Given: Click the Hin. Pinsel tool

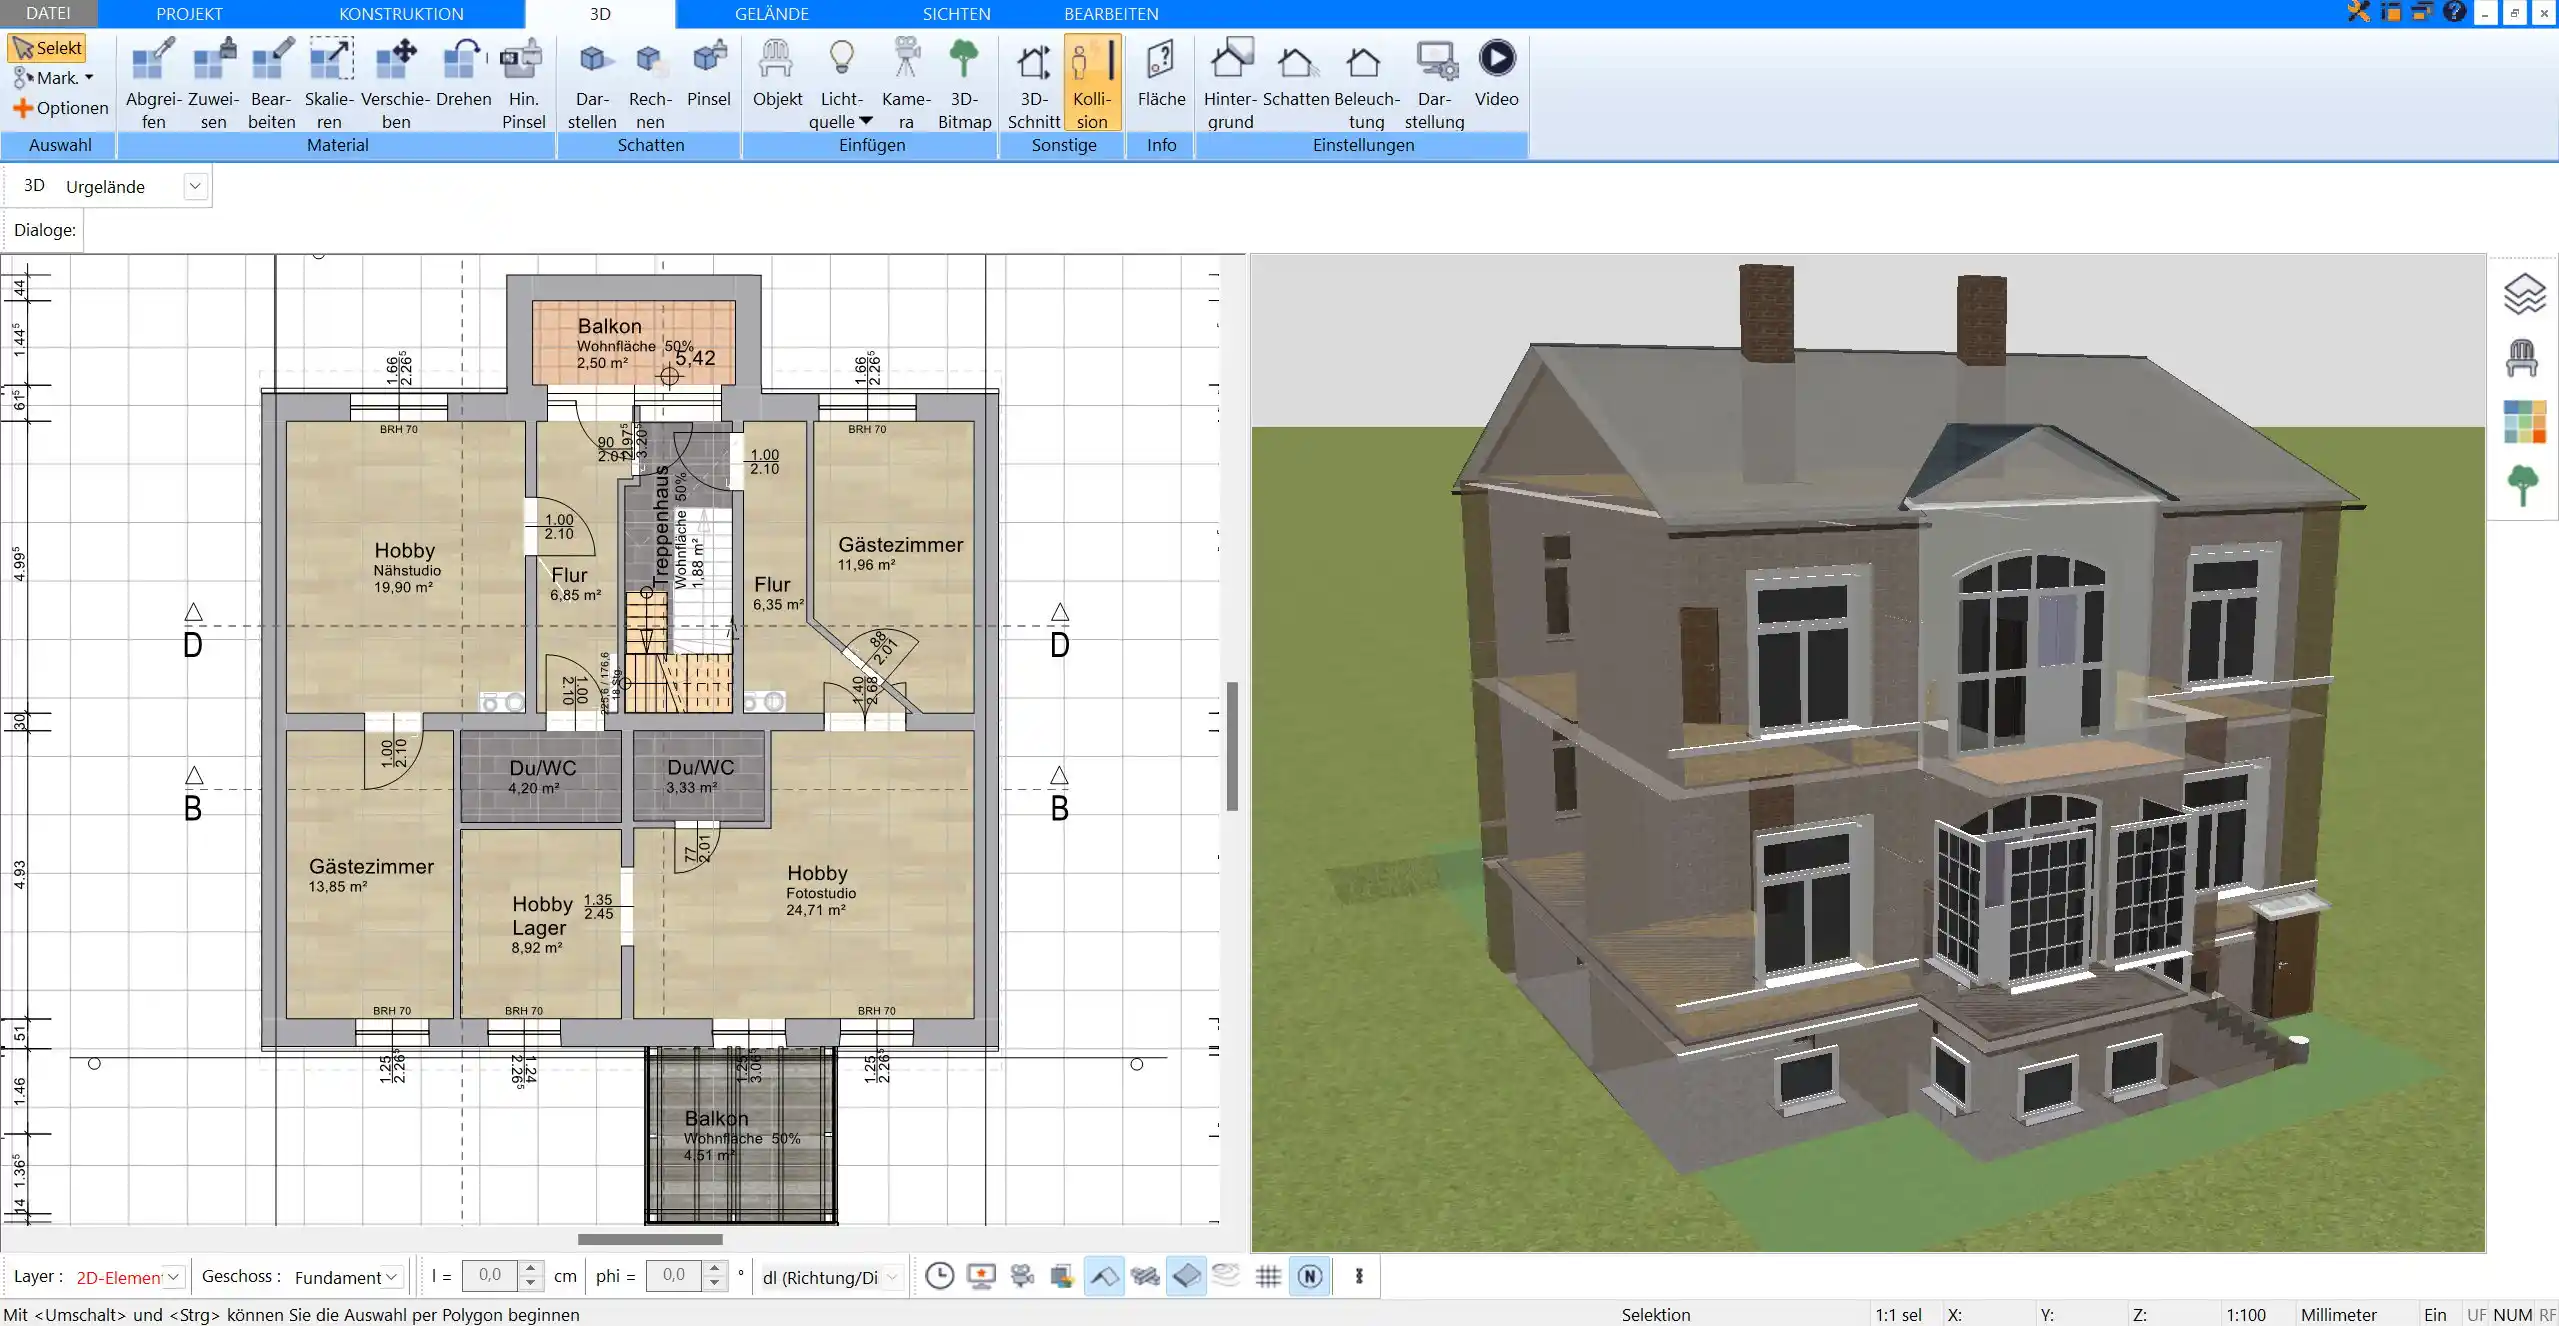Looking at the screenshot, I should 523,83.
